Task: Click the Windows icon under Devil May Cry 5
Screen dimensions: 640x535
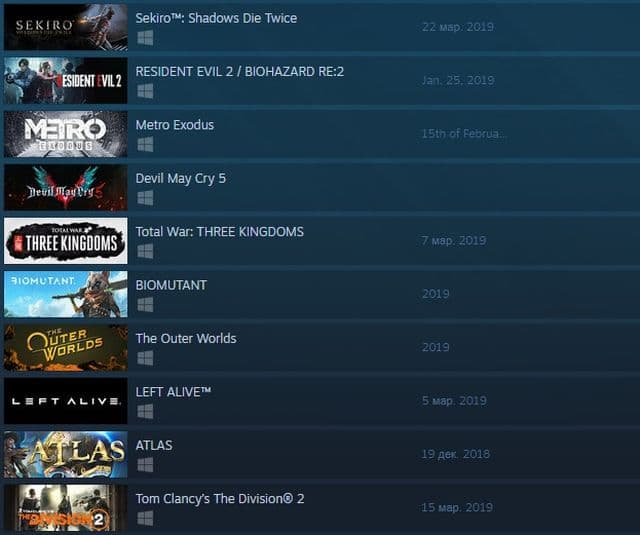Action: [x=145, y=198]
